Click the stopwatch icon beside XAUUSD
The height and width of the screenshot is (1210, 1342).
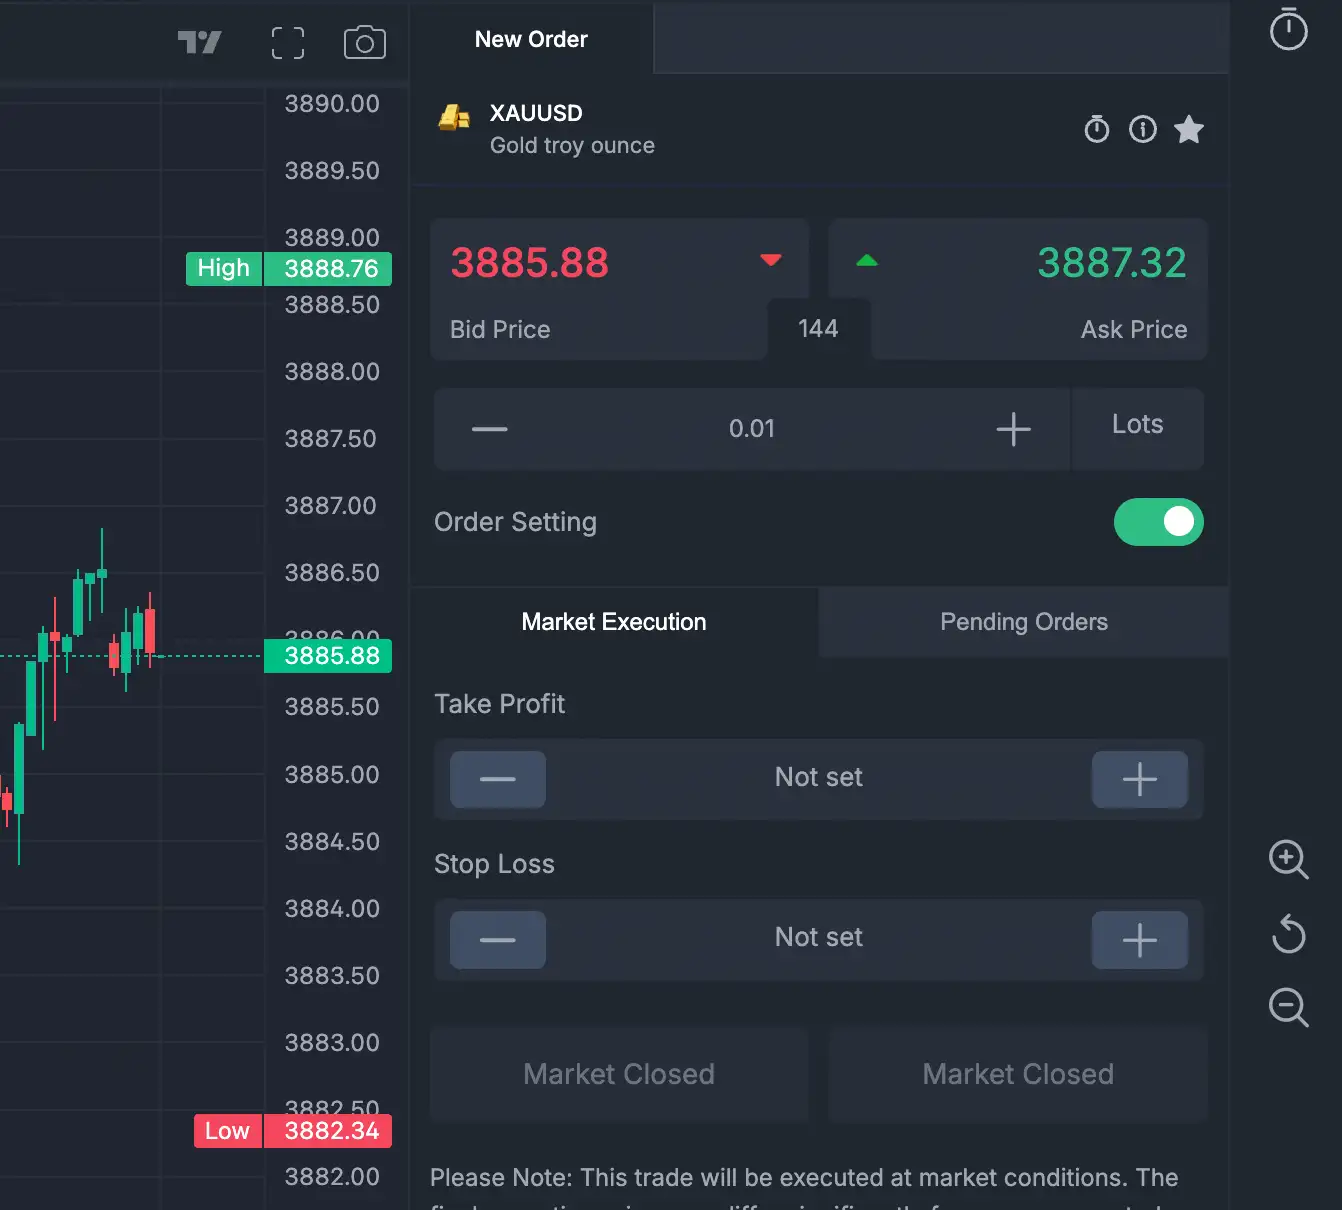tap(1096, 129)
